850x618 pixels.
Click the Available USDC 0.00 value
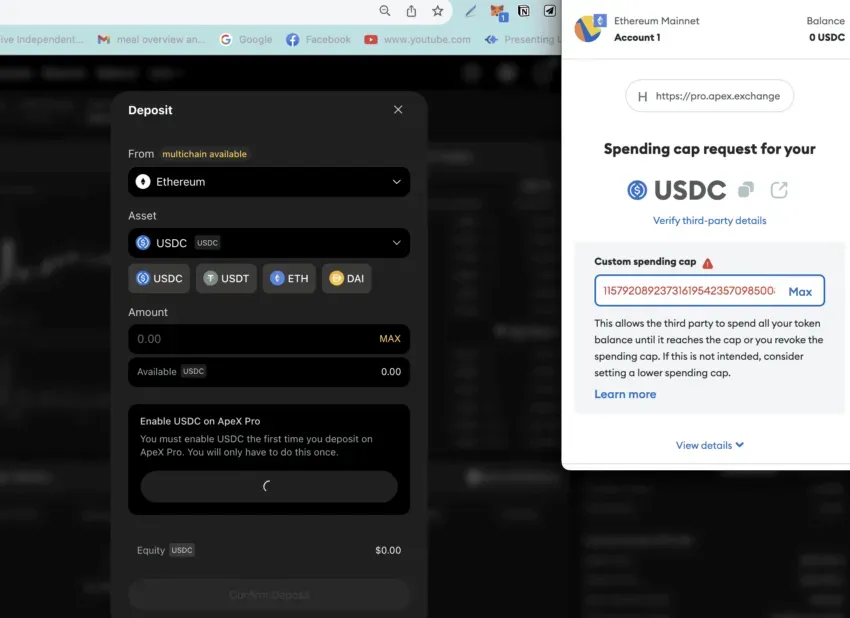[391, 372]
